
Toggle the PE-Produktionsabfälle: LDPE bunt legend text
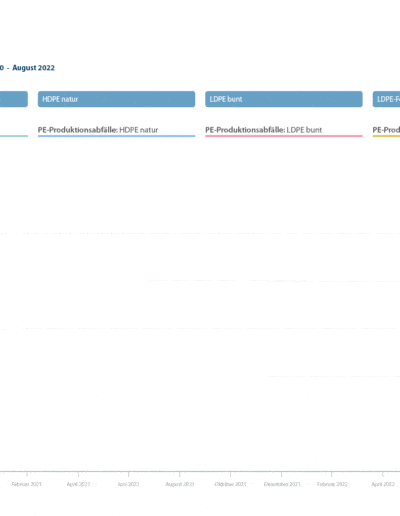pyautogui.click(x=264, y=130)
